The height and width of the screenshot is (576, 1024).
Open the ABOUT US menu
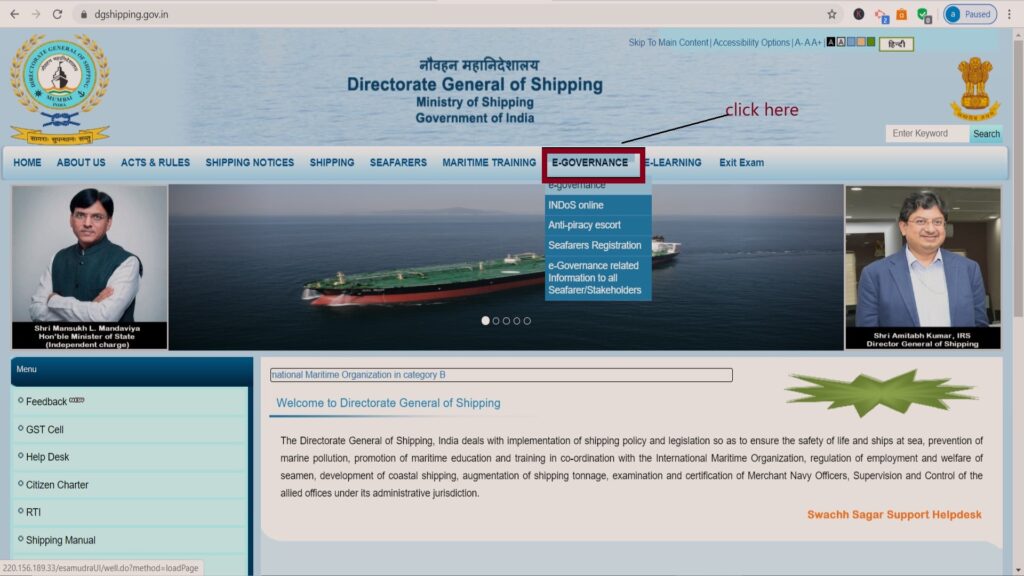(81, 163)
